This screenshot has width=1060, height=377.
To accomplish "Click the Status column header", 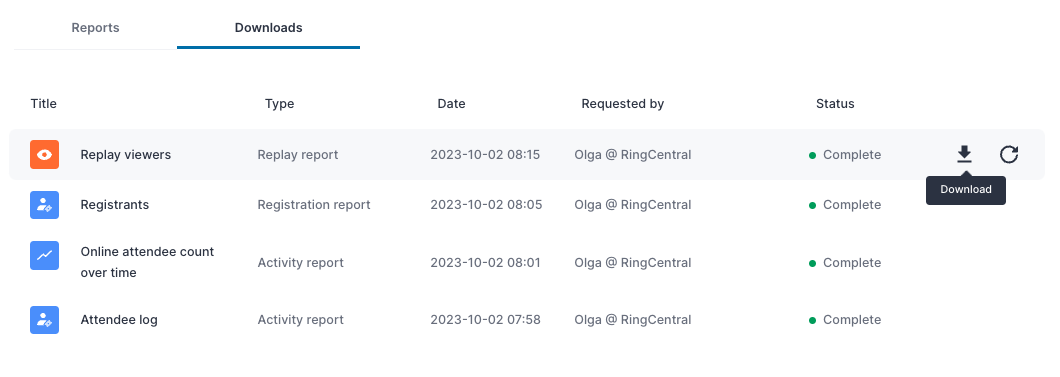I will click(835, 104).
